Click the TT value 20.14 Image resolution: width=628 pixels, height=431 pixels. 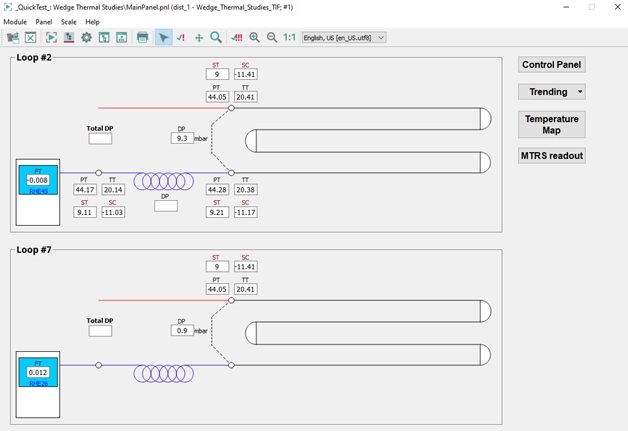pos(113,190)
